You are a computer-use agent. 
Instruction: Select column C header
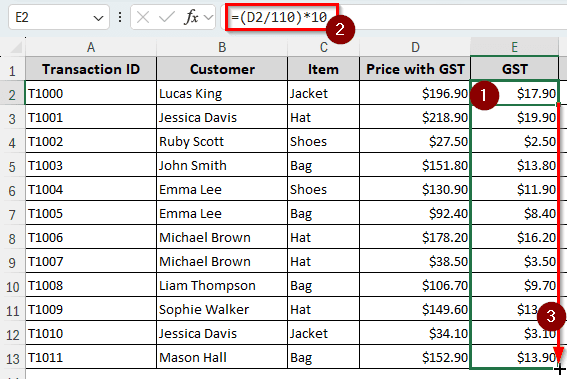(x=324, y=47)
